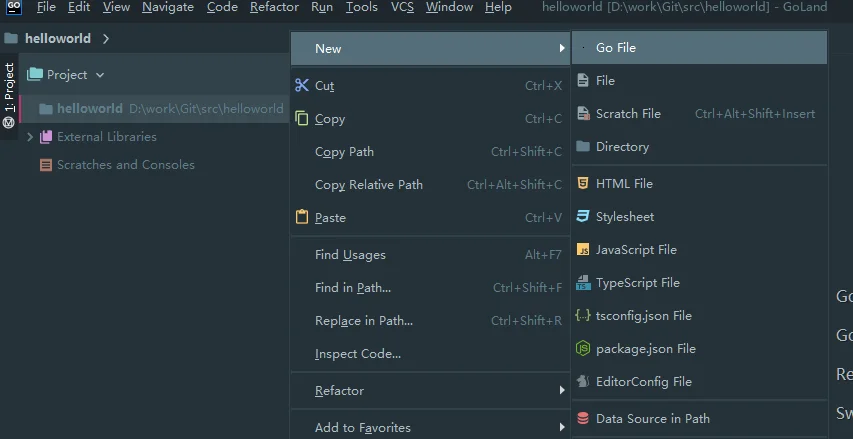Click the External Libraries icon

point(46,137)
